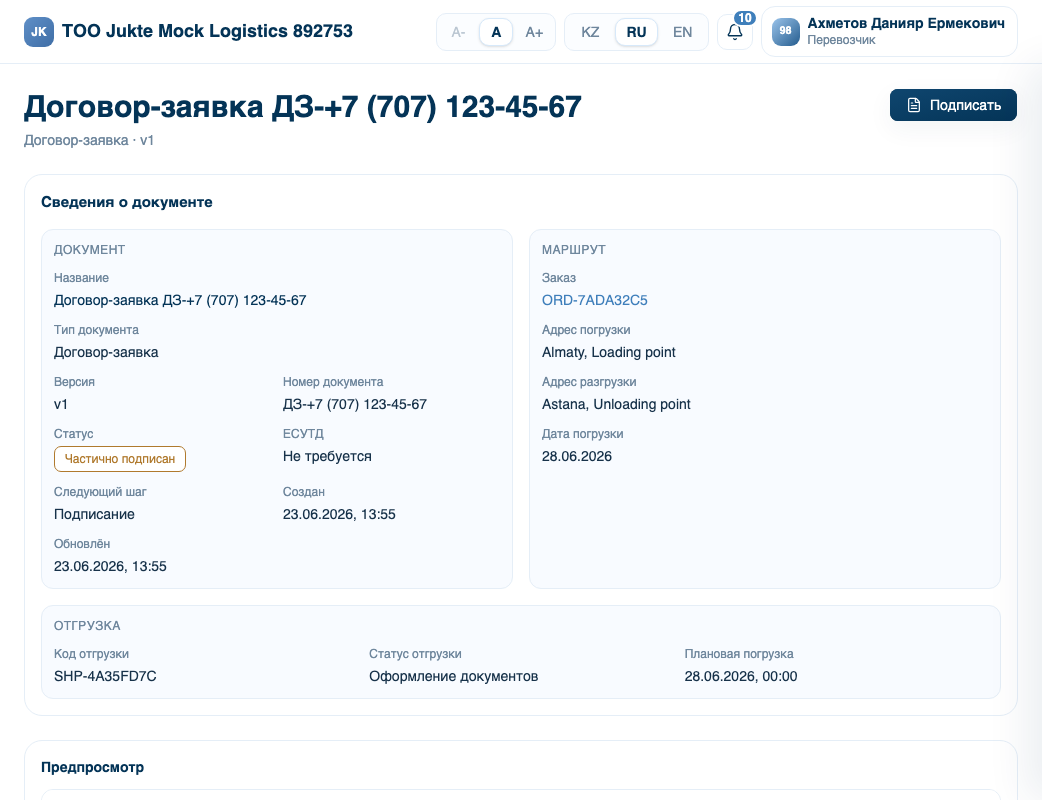Click shipment code SHP-4A35FD7C
Image resolution: width=1042 pixels, height=800 pixels.
pos(105,676)
